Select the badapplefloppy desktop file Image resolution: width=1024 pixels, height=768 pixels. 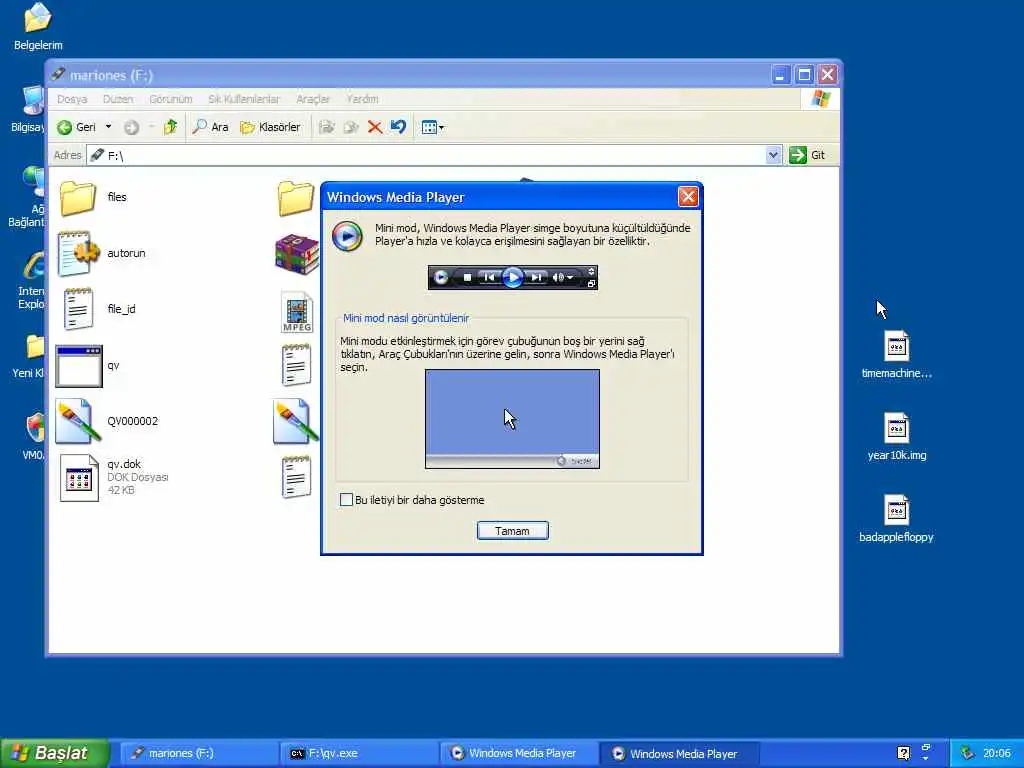(897, 520)
